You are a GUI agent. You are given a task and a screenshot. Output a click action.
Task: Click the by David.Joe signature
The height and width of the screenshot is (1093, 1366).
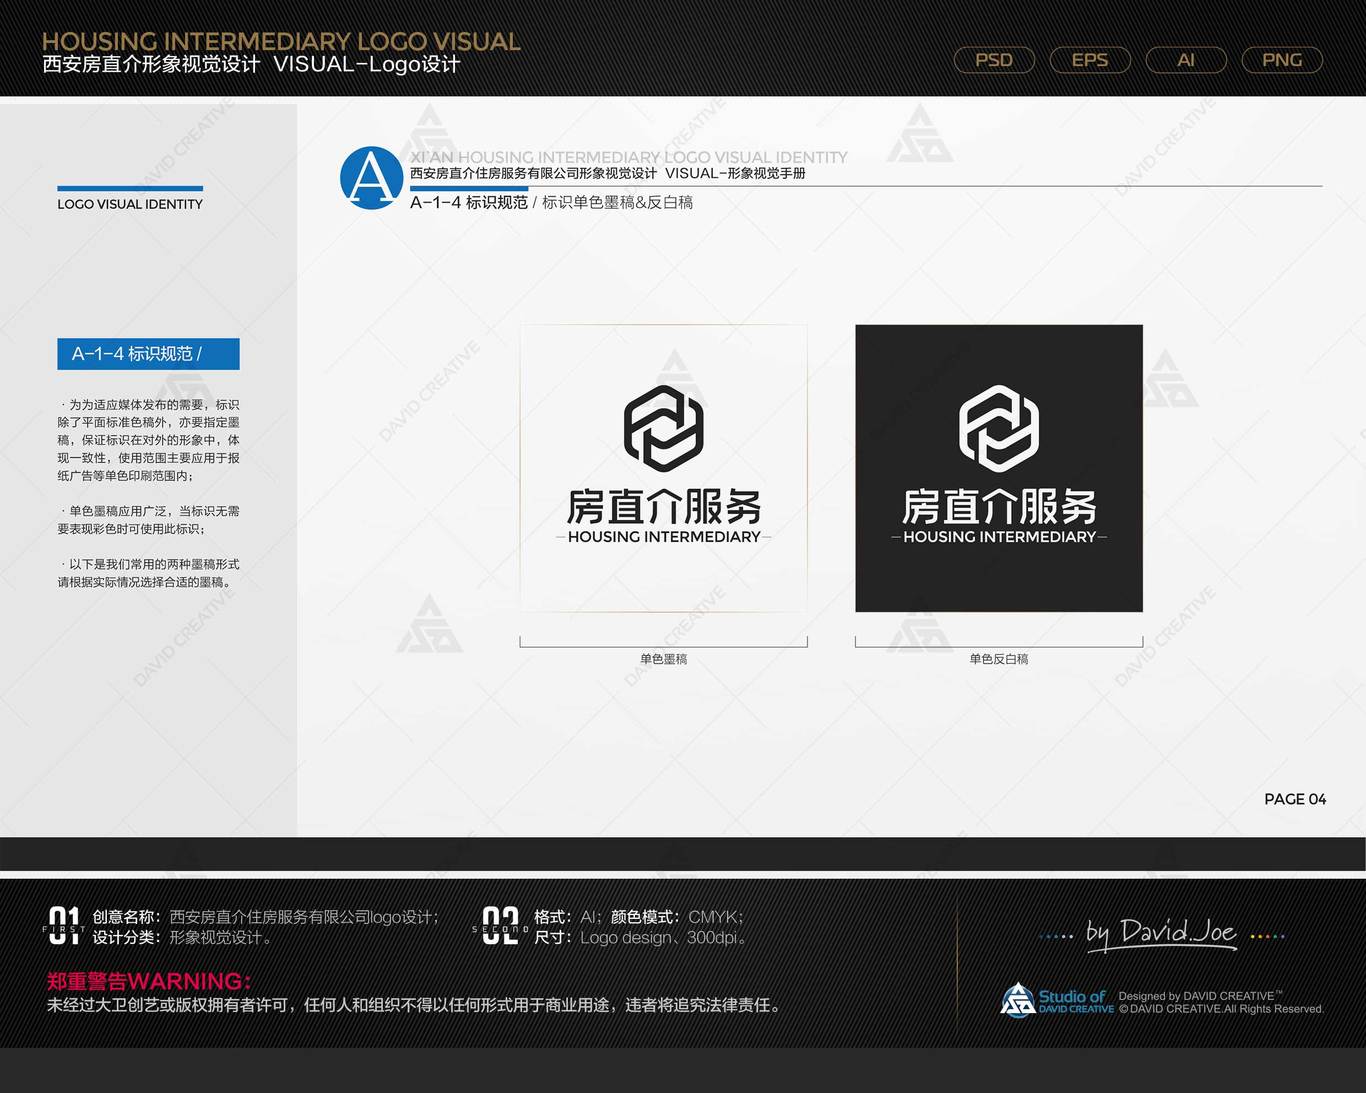pyautogui.click(x=1162, y=933)
